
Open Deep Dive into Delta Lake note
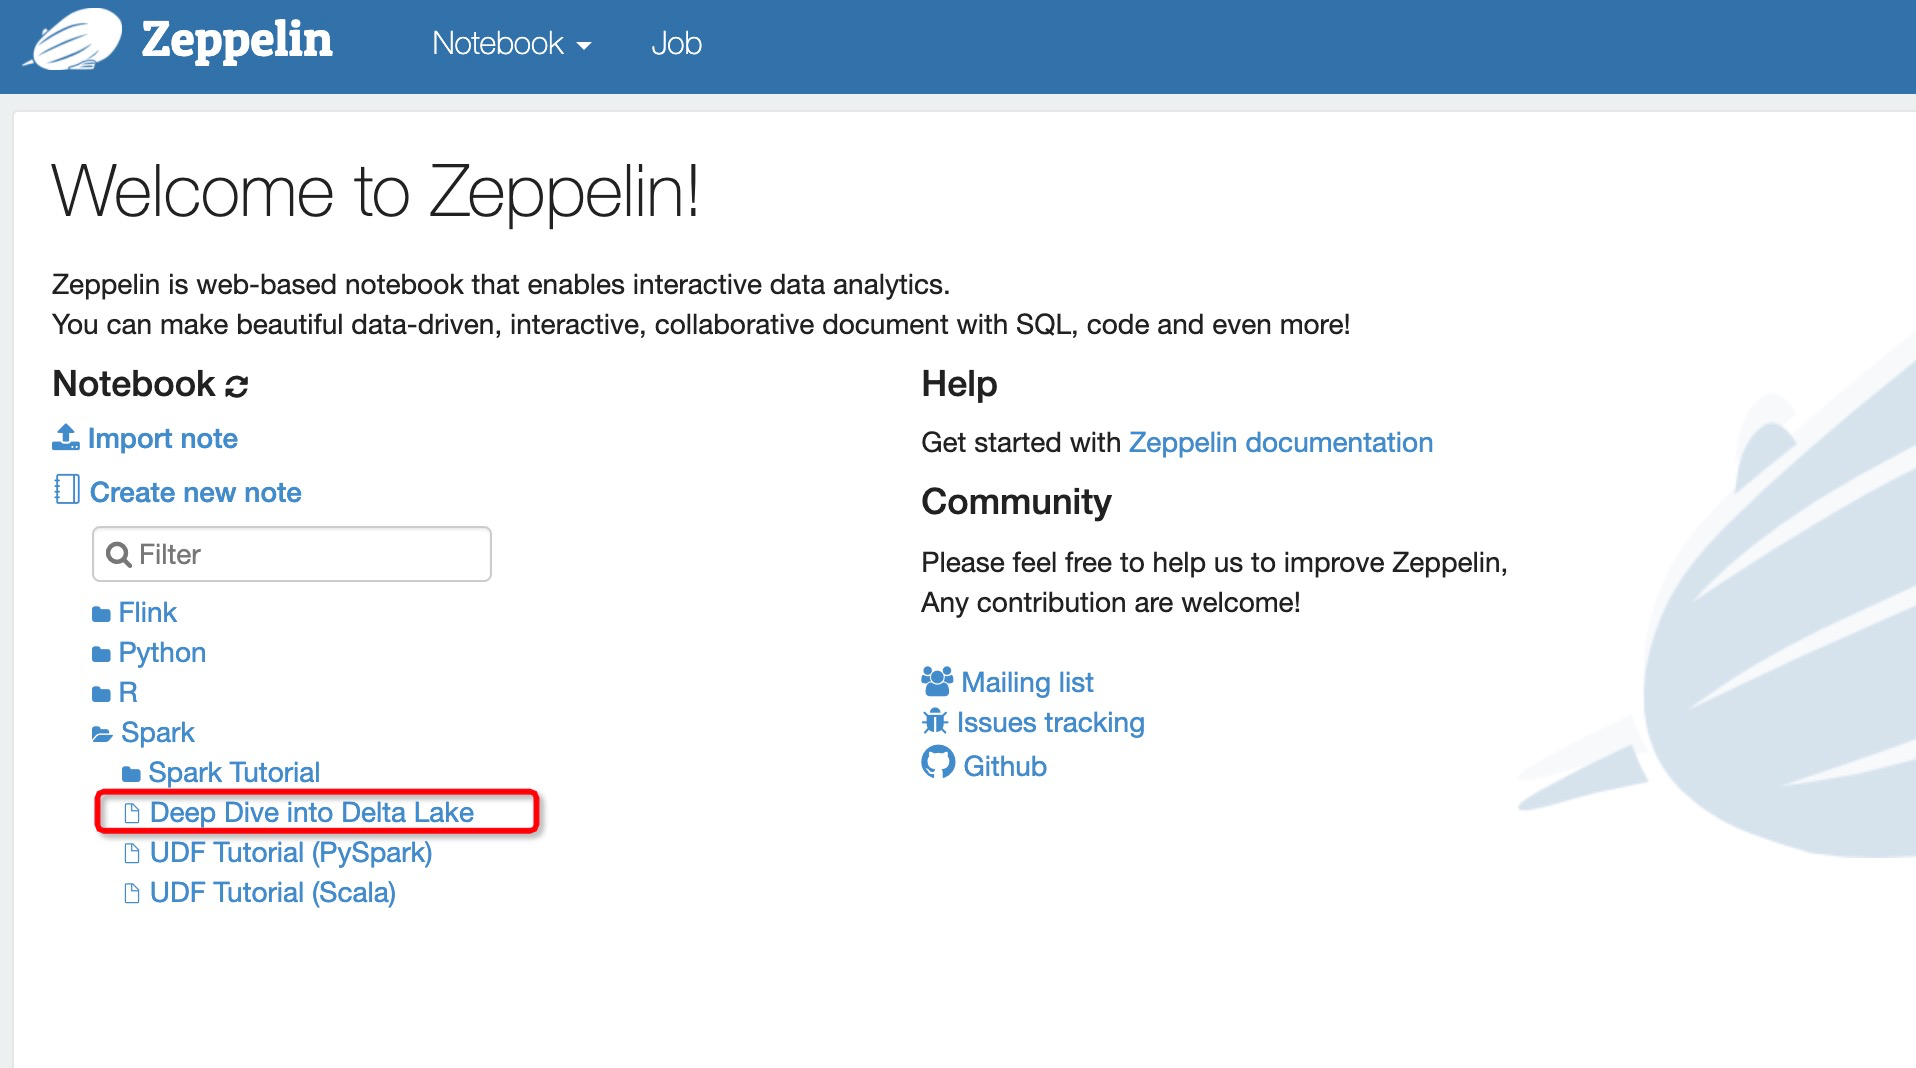coord(311,813)
